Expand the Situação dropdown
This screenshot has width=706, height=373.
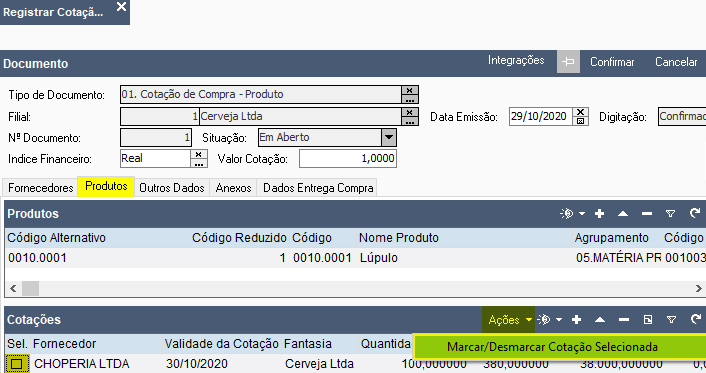pyautogui.click(x=389, y=137)
